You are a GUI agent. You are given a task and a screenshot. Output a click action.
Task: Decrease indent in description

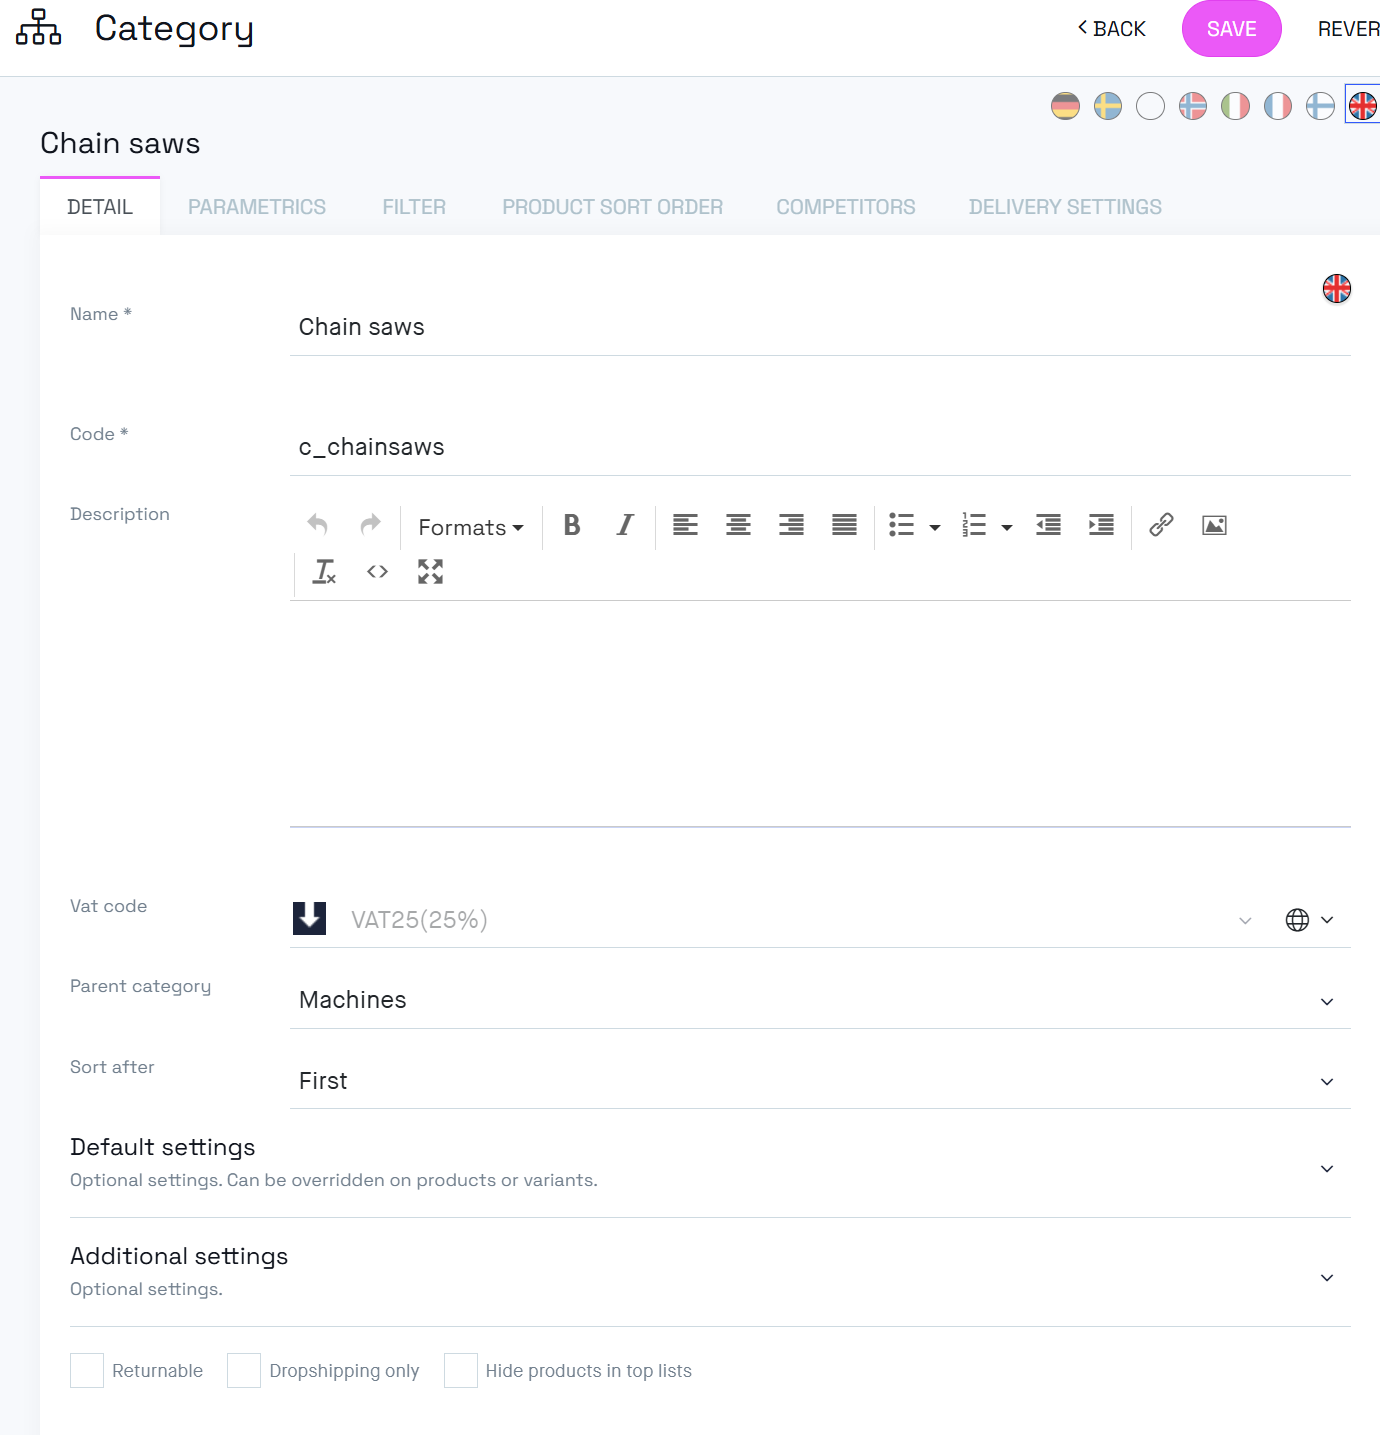point(1048,525)
